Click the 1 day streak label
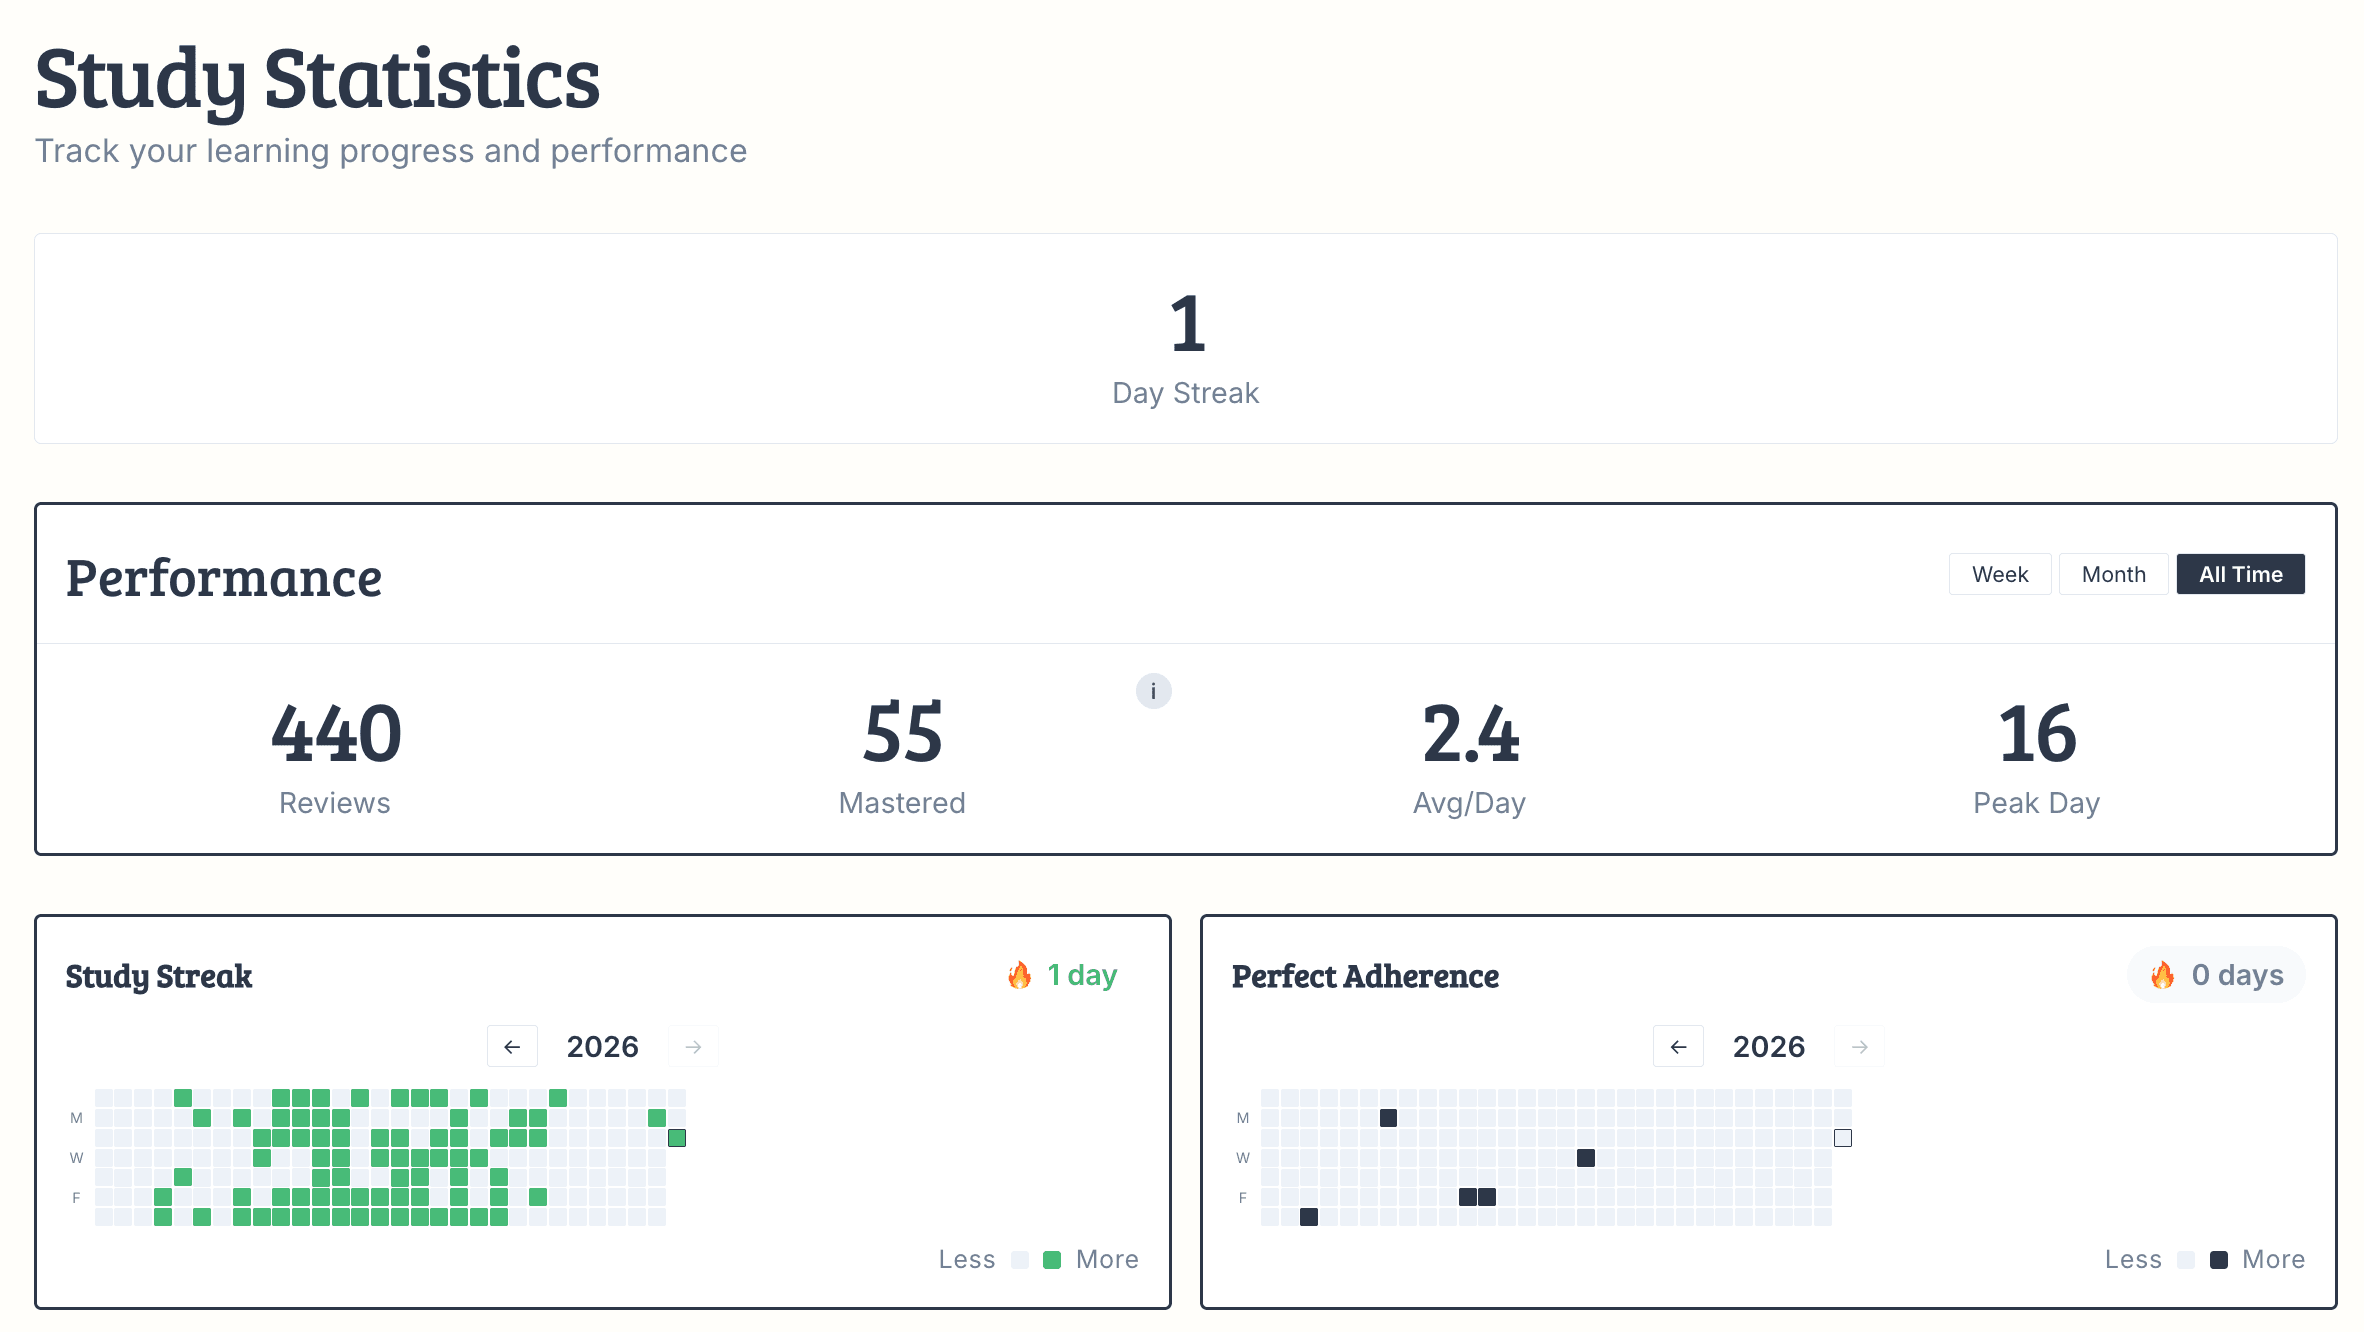The width and height of the screenshot is (2364, 1332). (x=1082, y=975)
